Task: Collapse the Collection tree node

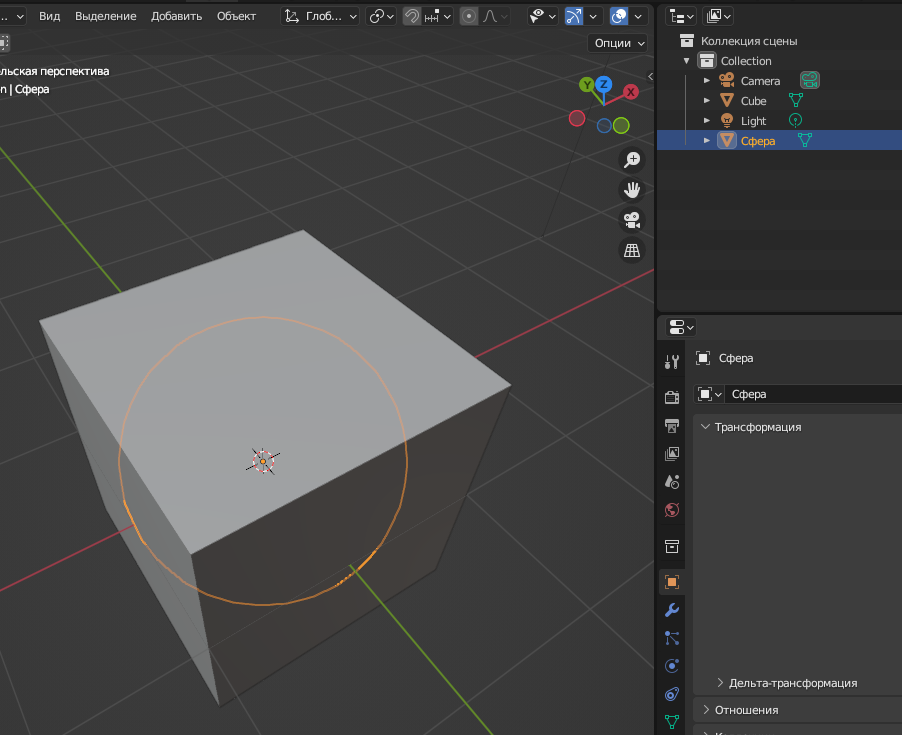Action: pyautogui.click(x=686, y=61)
